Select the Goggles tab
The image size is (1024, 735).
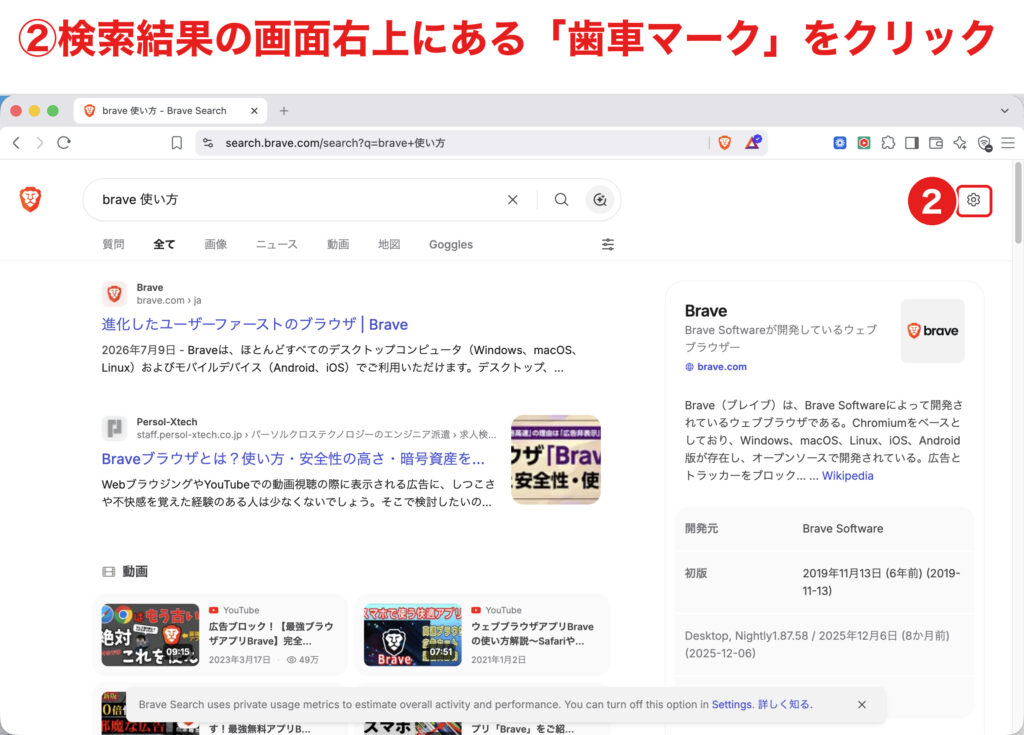click(451, 244)
